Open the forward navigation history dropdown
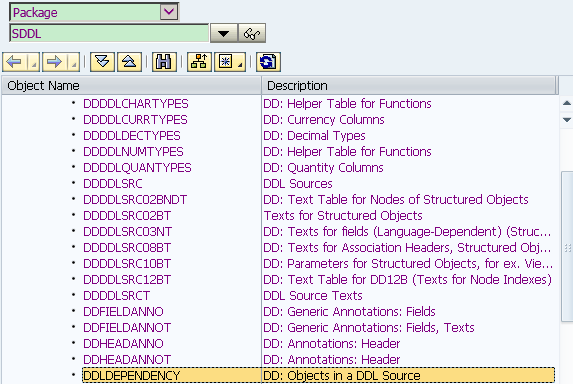Viewport: 573px width, 384px height. click(74, 62)
